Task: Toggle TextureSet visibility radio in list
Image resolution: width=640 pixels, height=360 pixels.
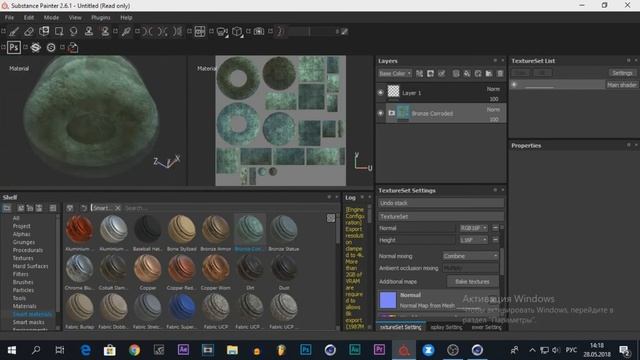Action: coord(514,84)
